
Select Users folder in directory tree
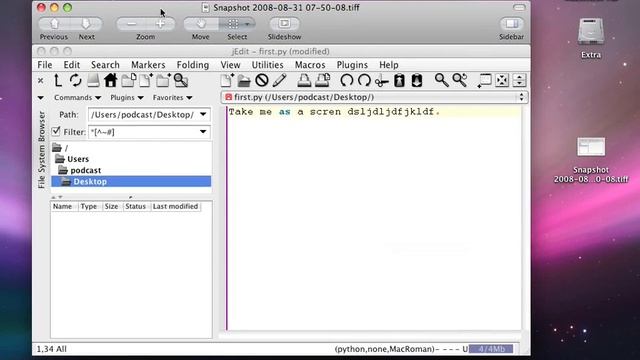tap(72, 159)
